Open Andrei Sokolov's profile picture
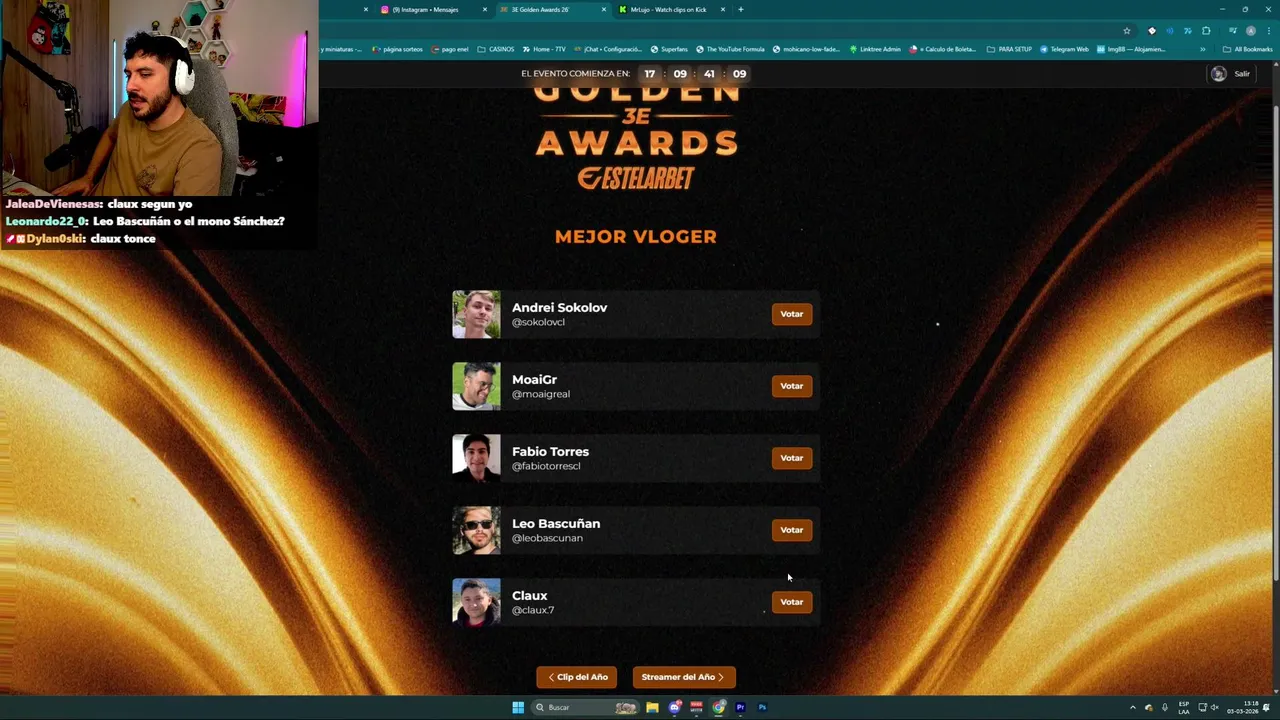1280x720 pixels. pyautogui.click(x=476, y=314)
